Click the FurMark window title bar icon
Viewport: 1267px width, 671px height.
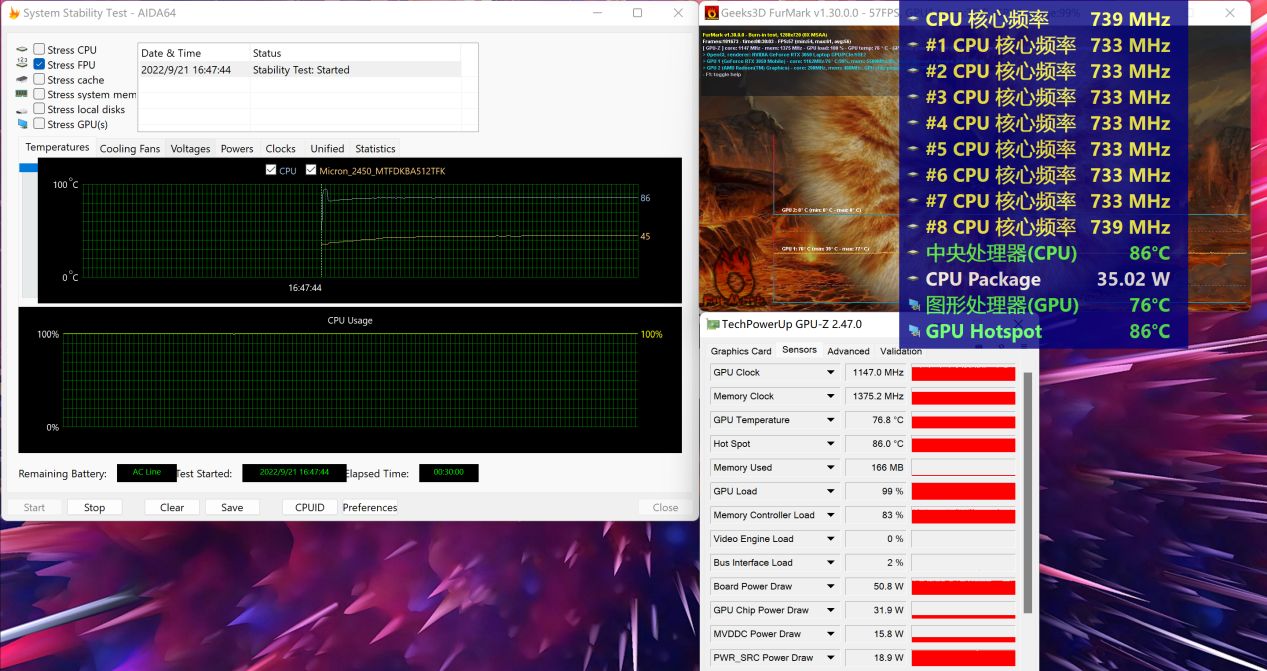point(712,13)
